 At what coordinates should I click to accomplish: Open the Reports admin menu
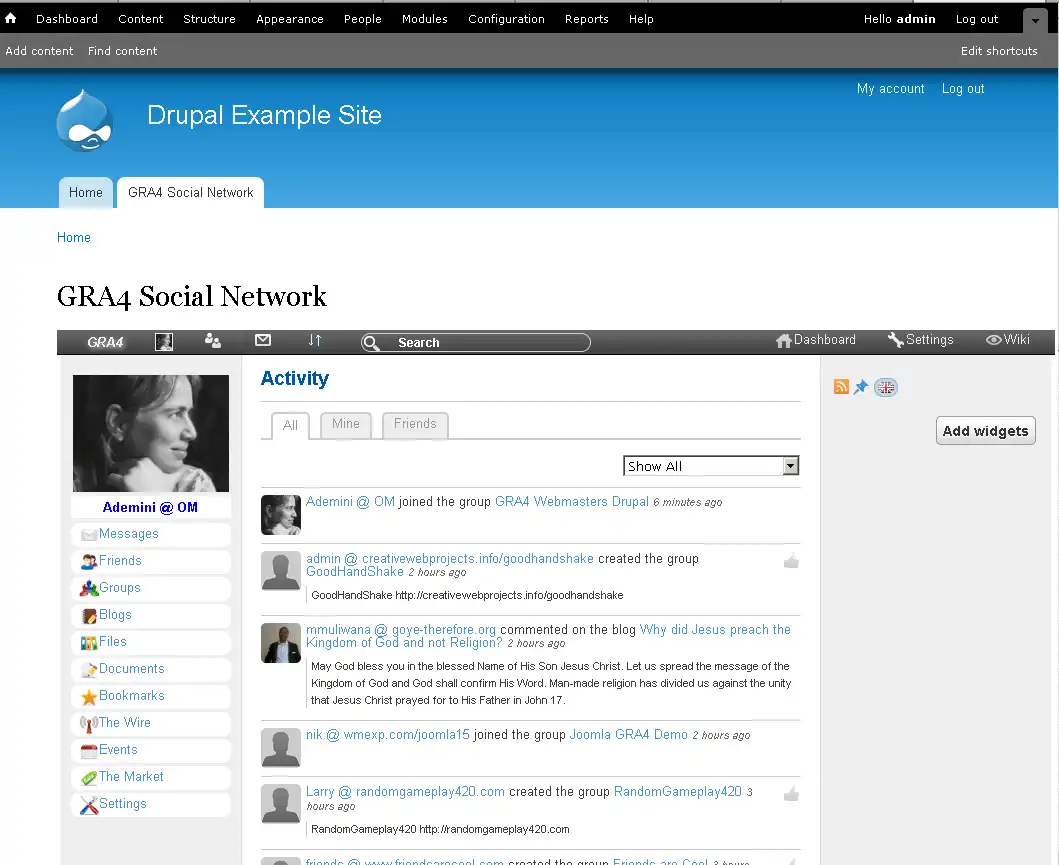click(x=587, y=19)
